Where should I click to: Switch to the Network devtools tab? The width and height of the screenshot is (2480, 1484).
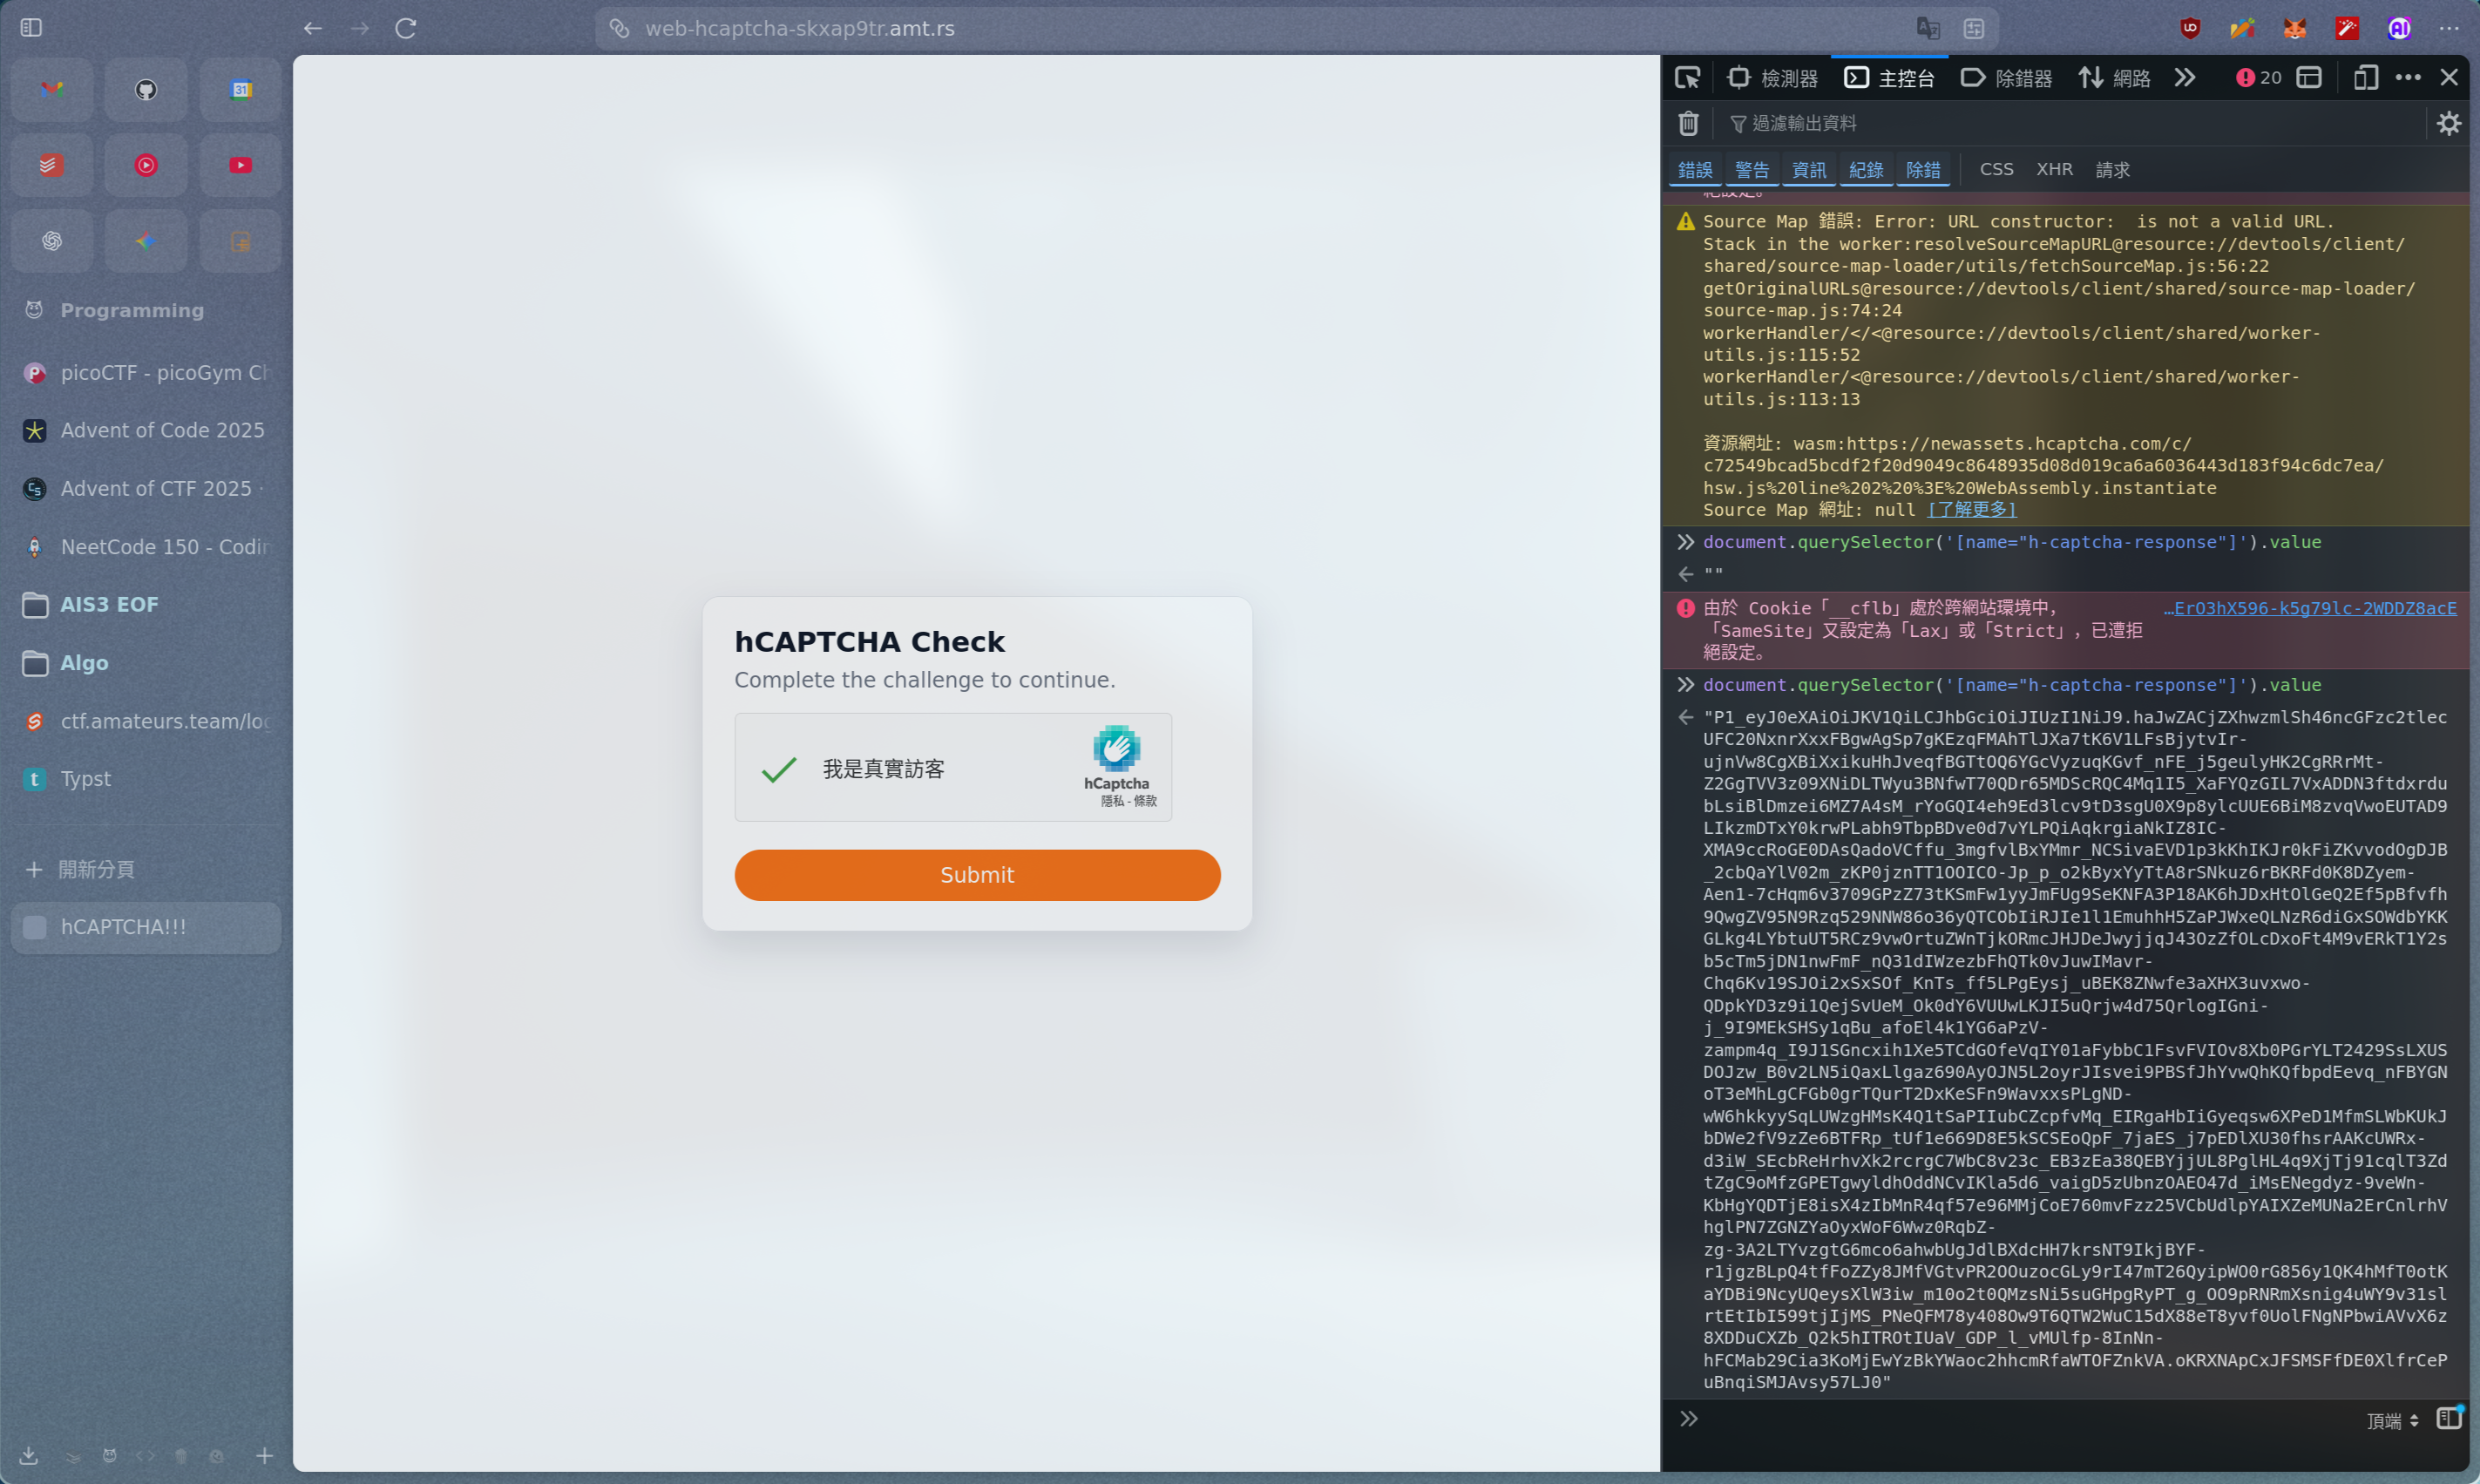pyautogui.click(x=2114, y=78)
